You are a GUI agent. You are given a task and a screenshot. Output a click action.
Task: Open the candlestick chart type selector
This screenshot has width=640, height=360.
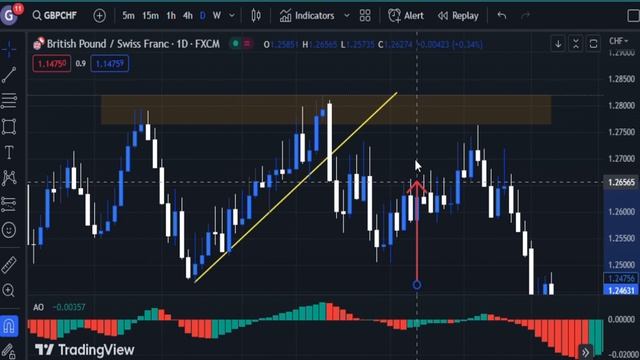tap(256, 16)
